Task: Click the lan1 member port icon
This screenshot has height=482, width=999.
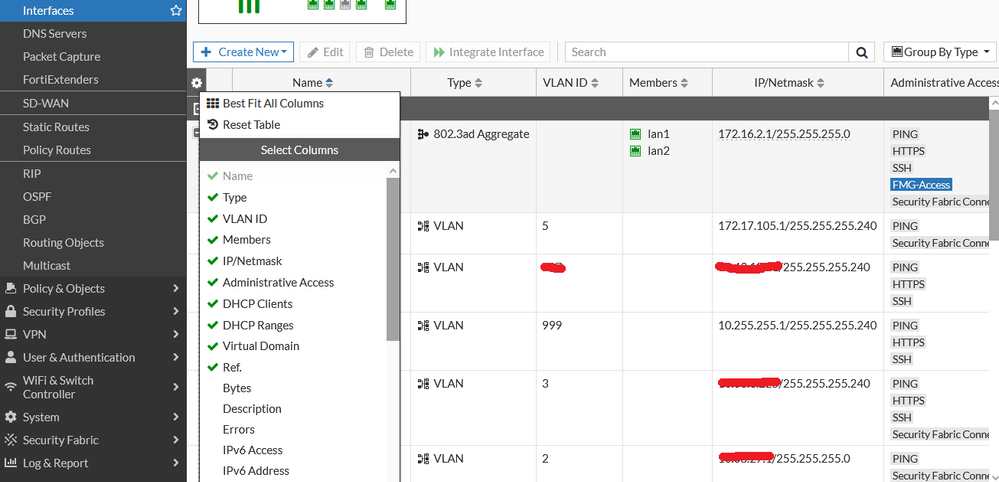Action: (636, 134)
